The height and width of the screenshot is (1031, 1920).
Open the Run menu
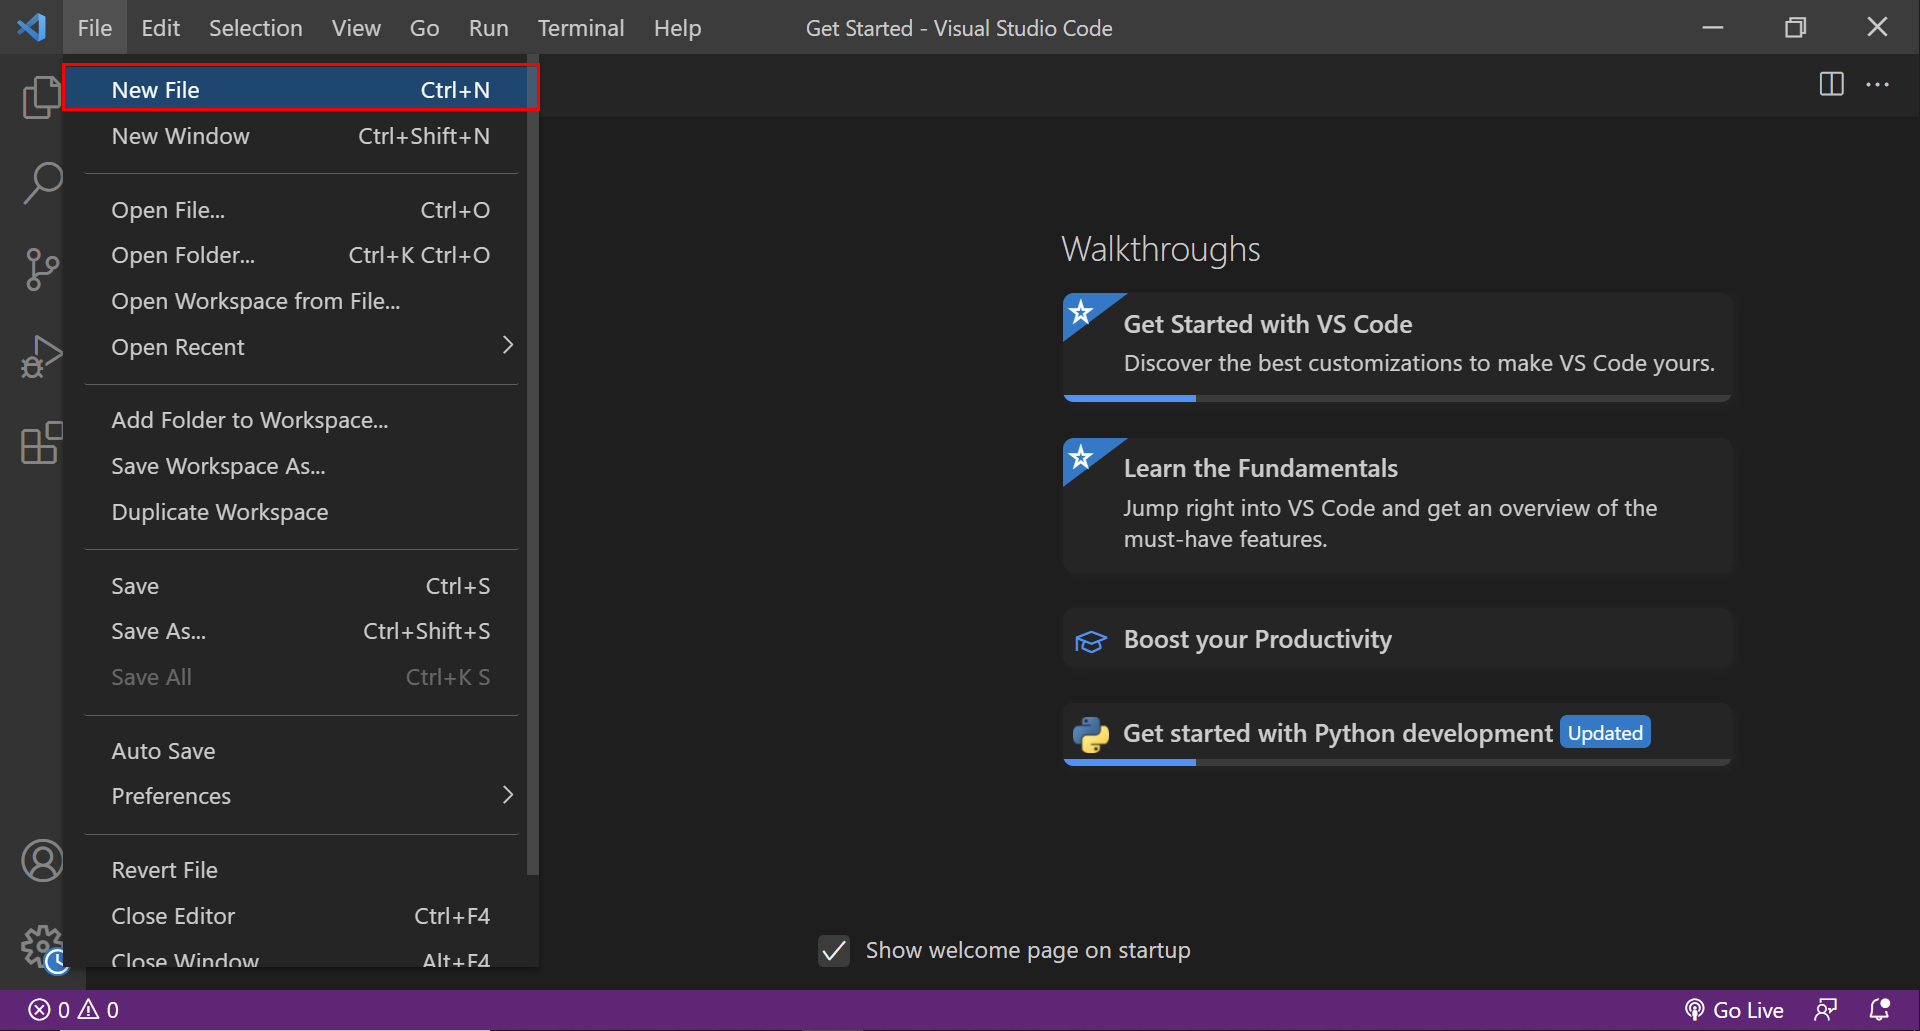pos(488,28)
